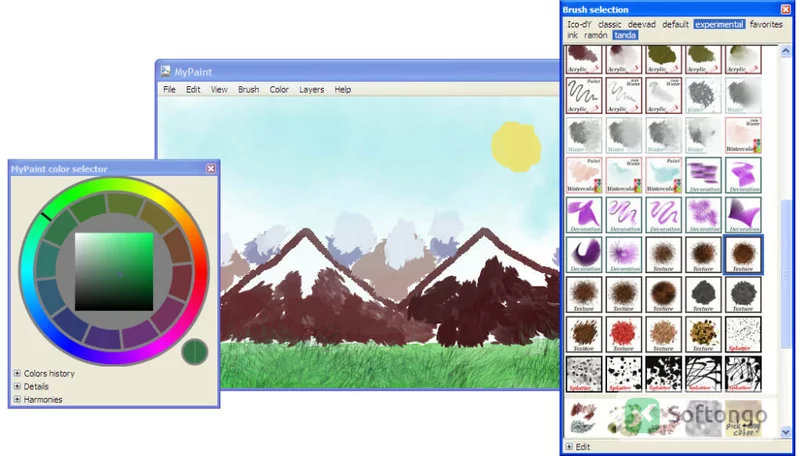Select the purple speckled patch Decoration brush
Screen dimensions: 800x456
click(703, 215)
